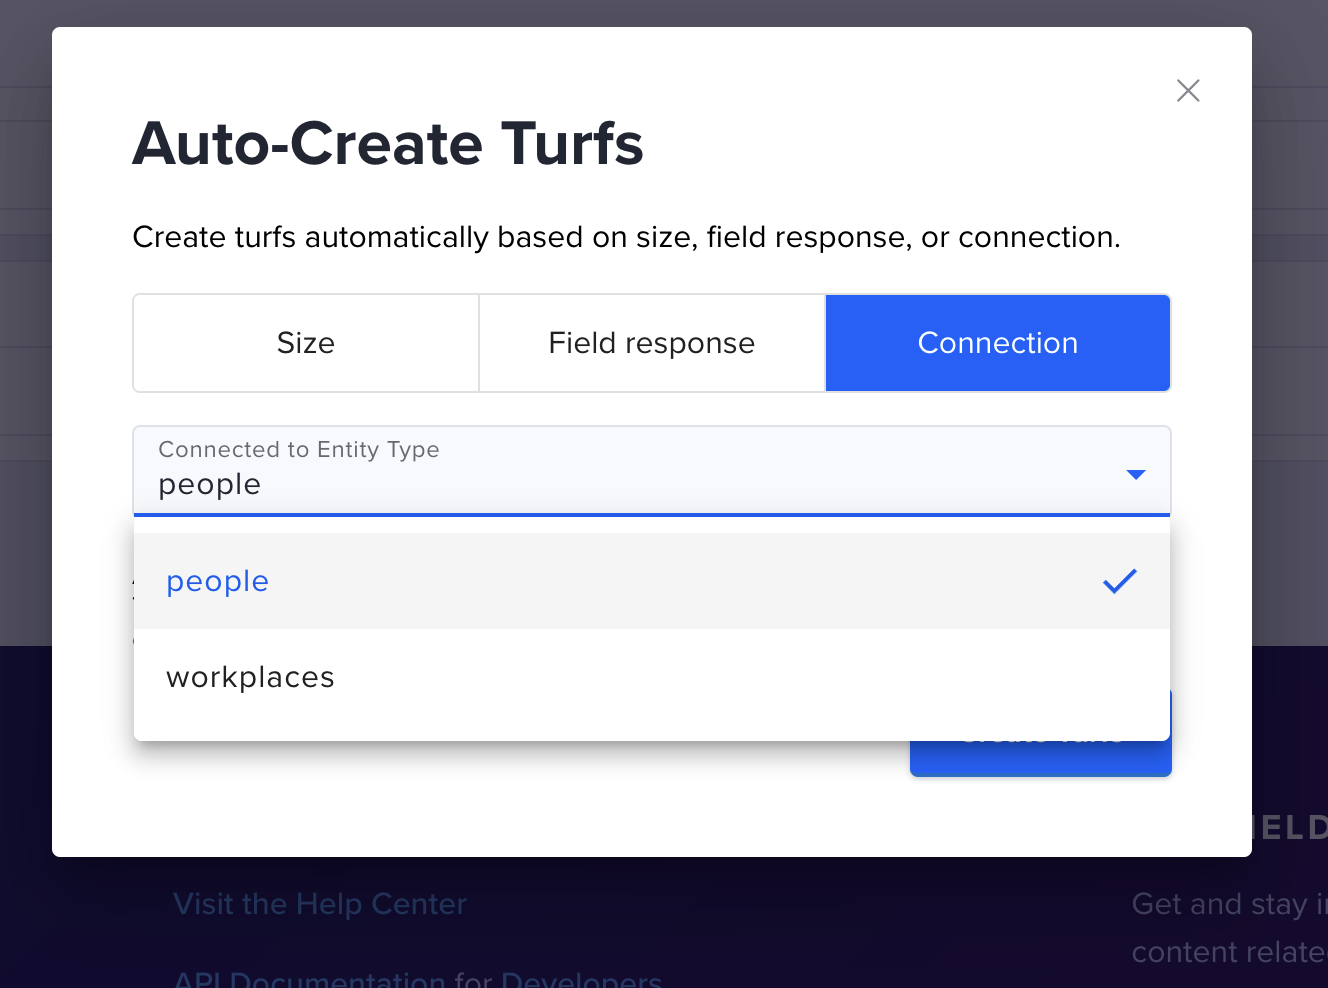This screenshot has height=988, width=1328.
Task: Click the highlighted Connection tab
Action: 997,342
